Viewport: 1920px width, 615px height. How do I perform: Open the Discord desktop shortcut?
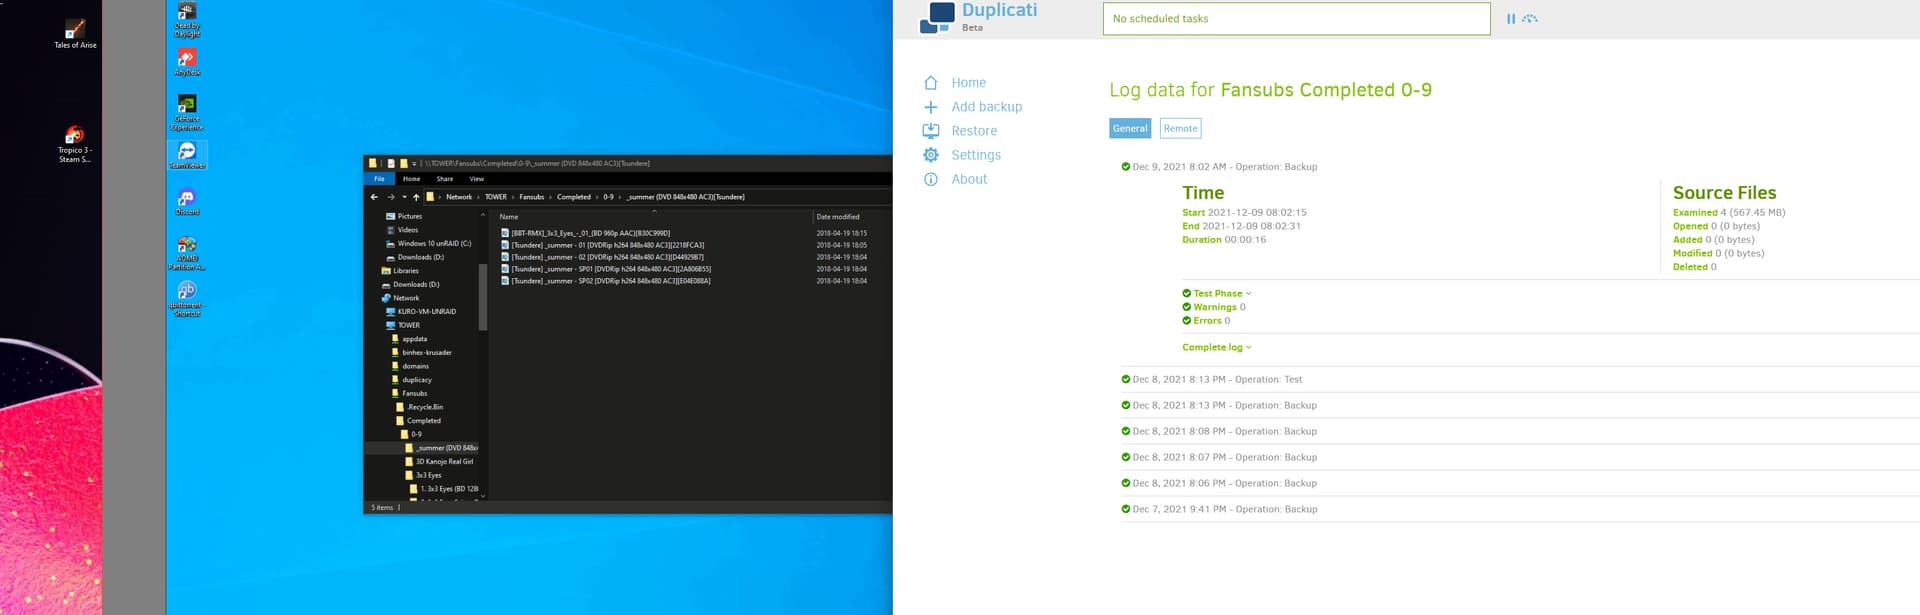(x=187, y=202)
